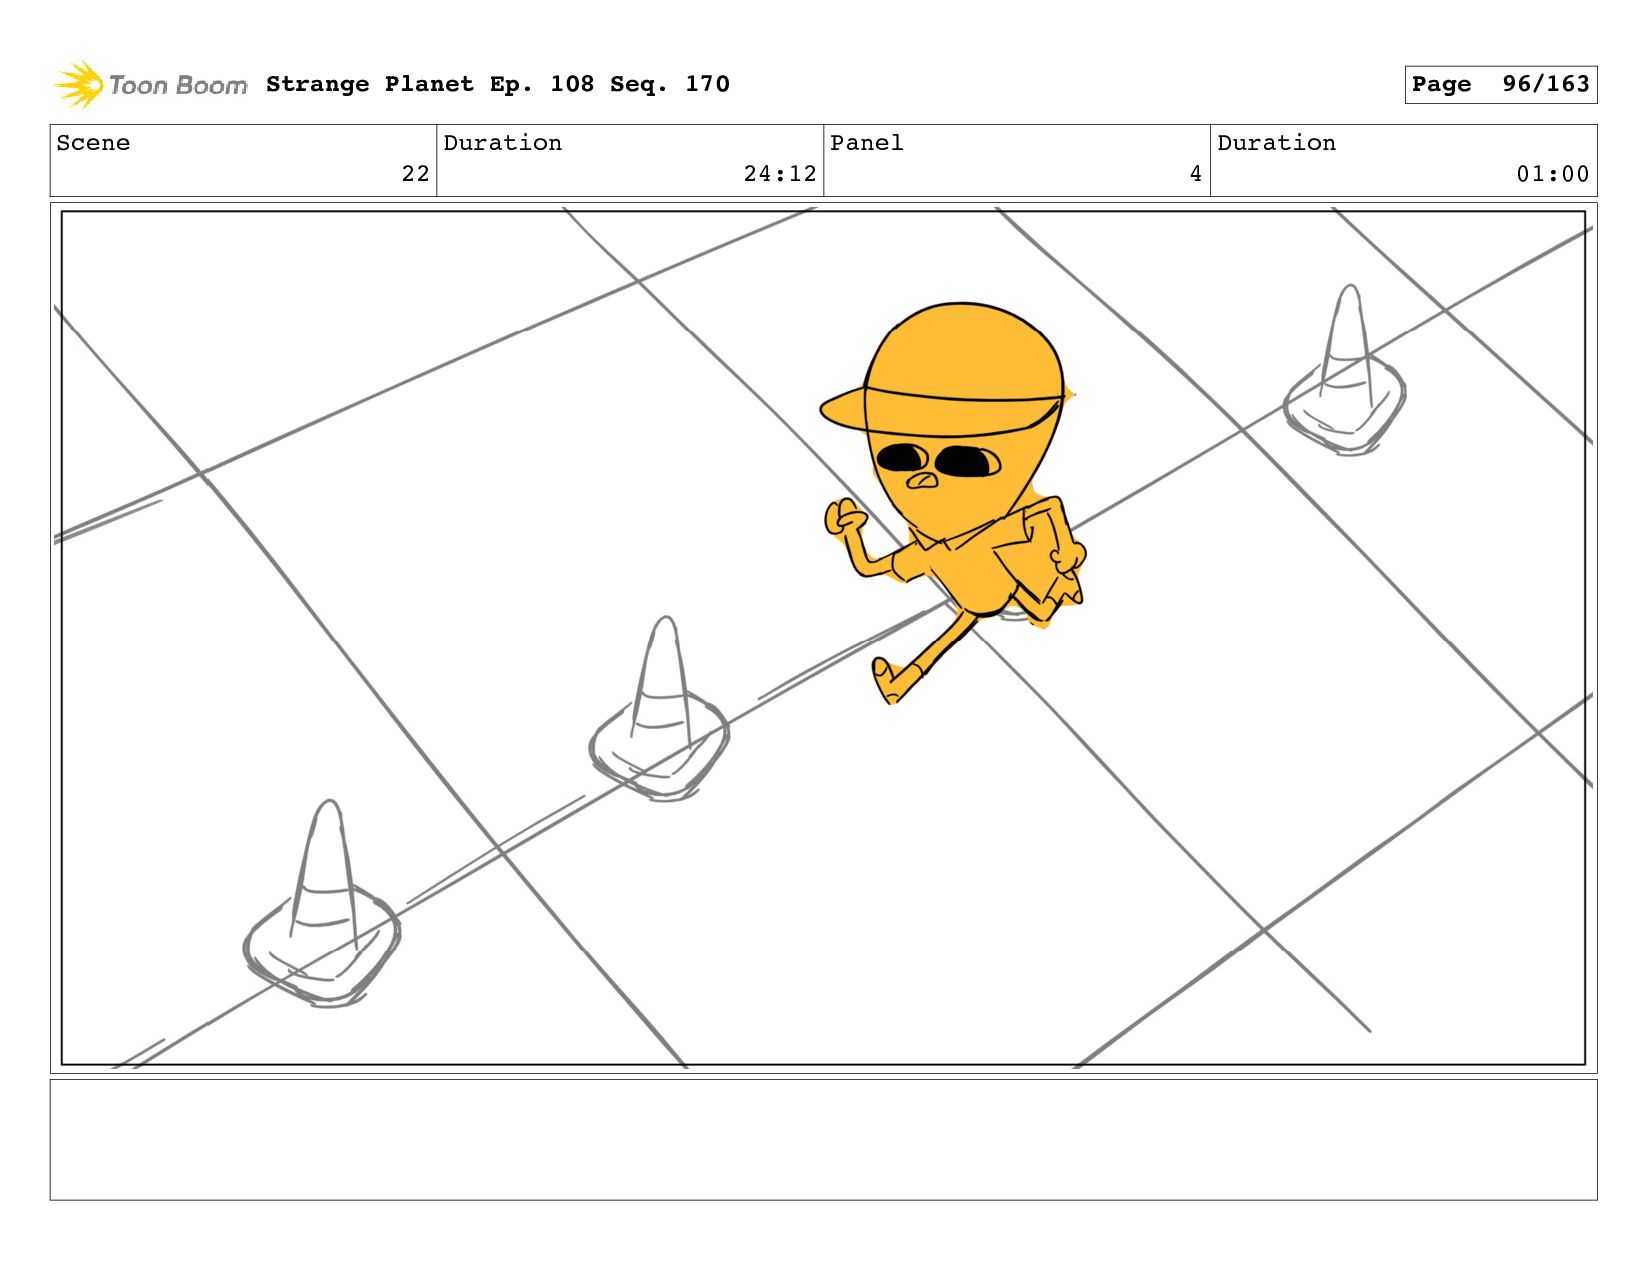Click the panel duration value '01:00'
The height and width of the screenshot is (1275, 1650).
tap(1553, 174)
